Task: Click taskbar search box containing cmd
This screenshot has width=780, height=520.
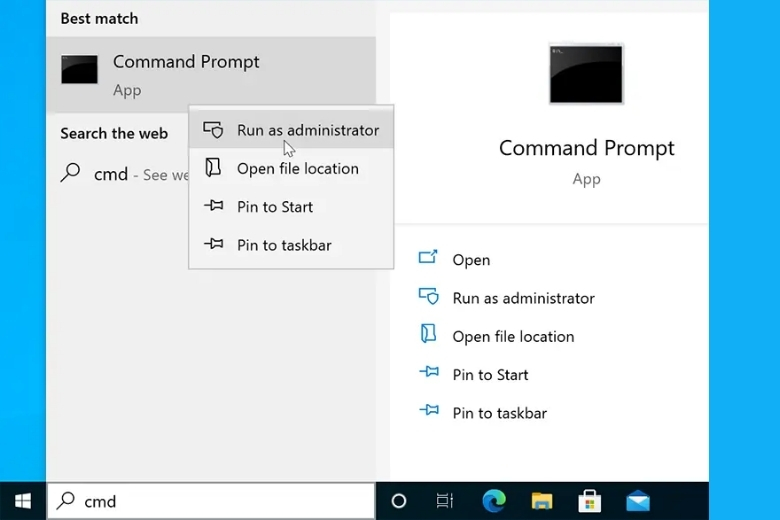Action: coord(211,501)
